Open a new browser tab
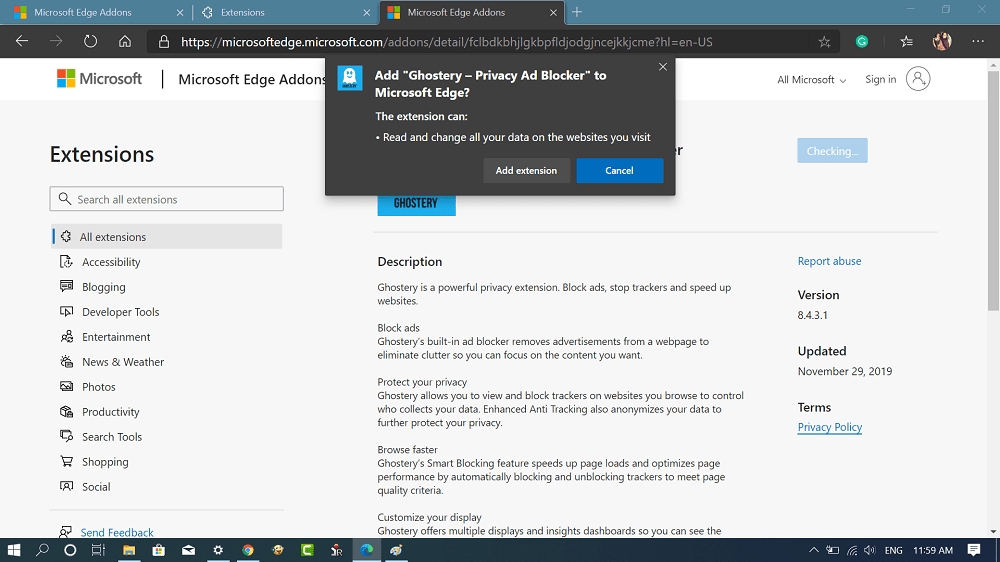Screen dimensions: 1000x562 (x=577, y=12)
